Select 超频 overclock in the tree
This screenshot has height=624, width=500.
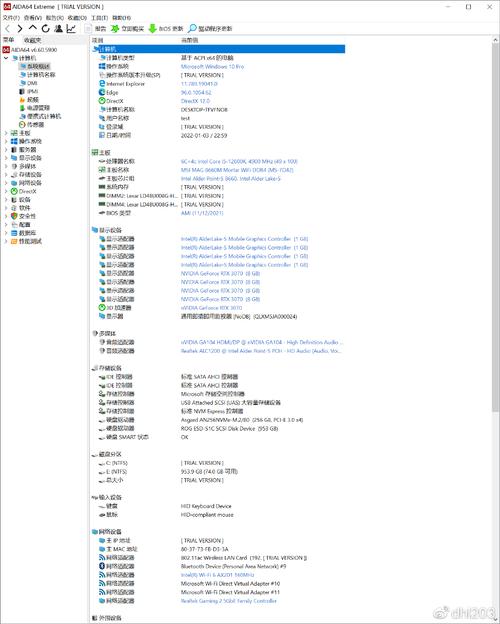coord(29,100)
